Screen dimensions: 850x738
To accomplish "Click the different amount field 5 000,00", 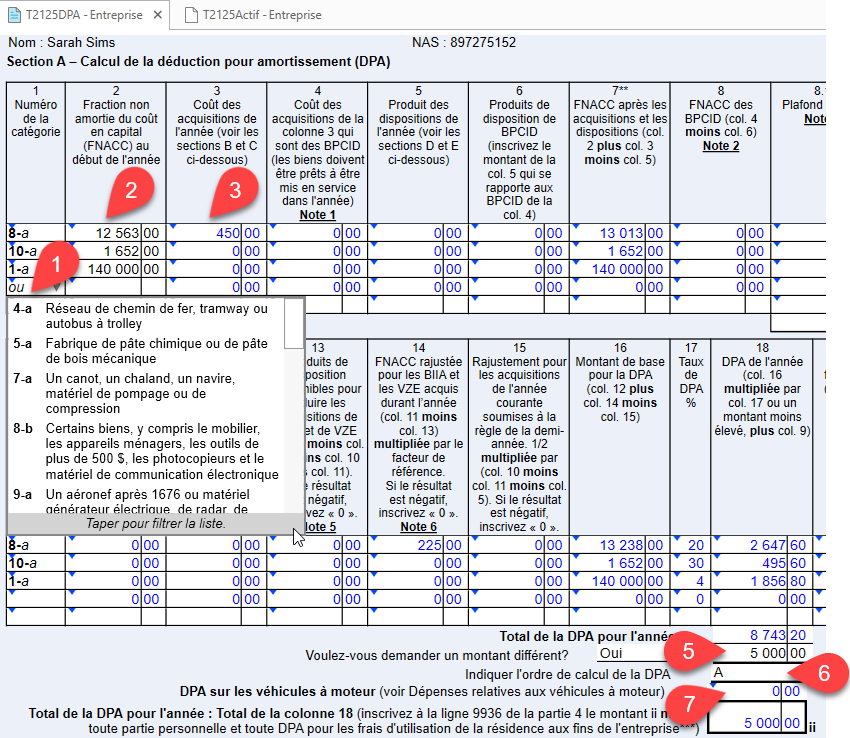I will click(762, 653).
